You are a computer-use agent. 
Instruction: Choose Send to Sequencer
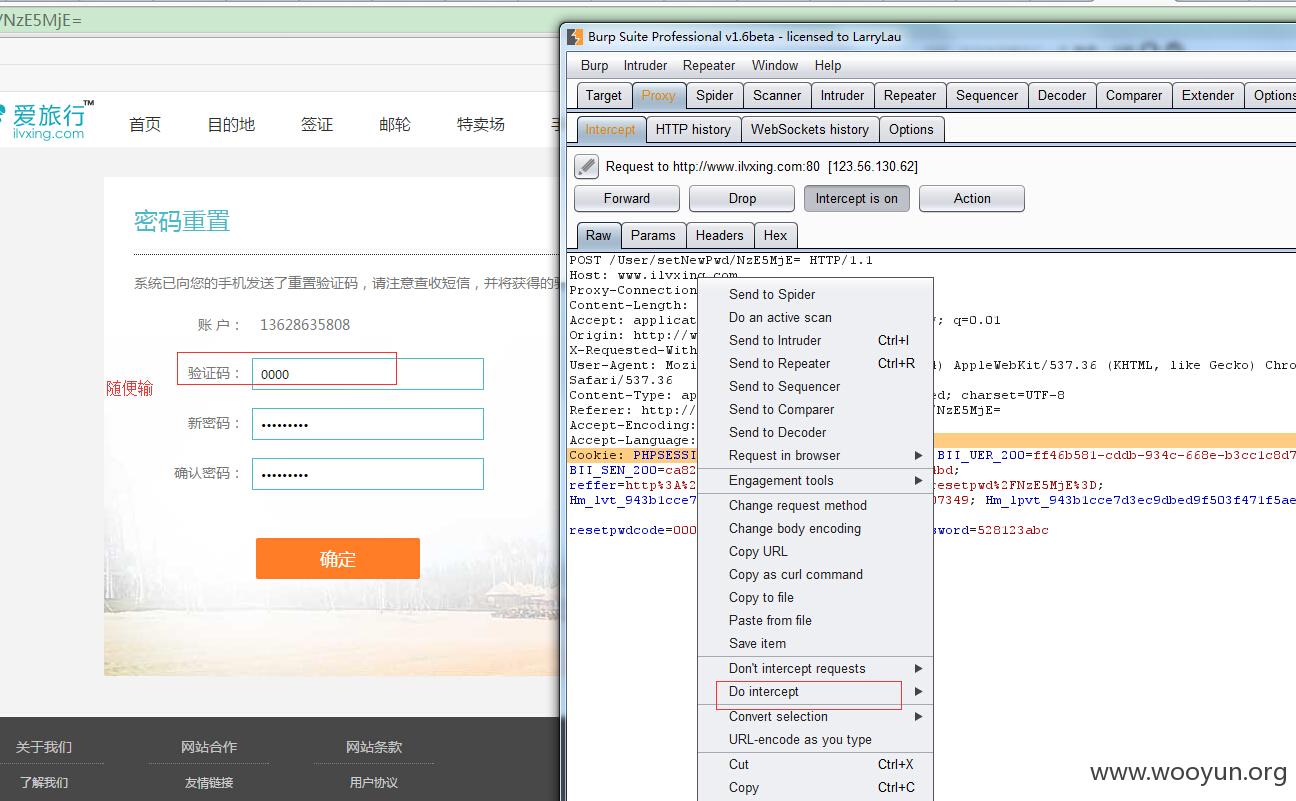pos(815,386)
